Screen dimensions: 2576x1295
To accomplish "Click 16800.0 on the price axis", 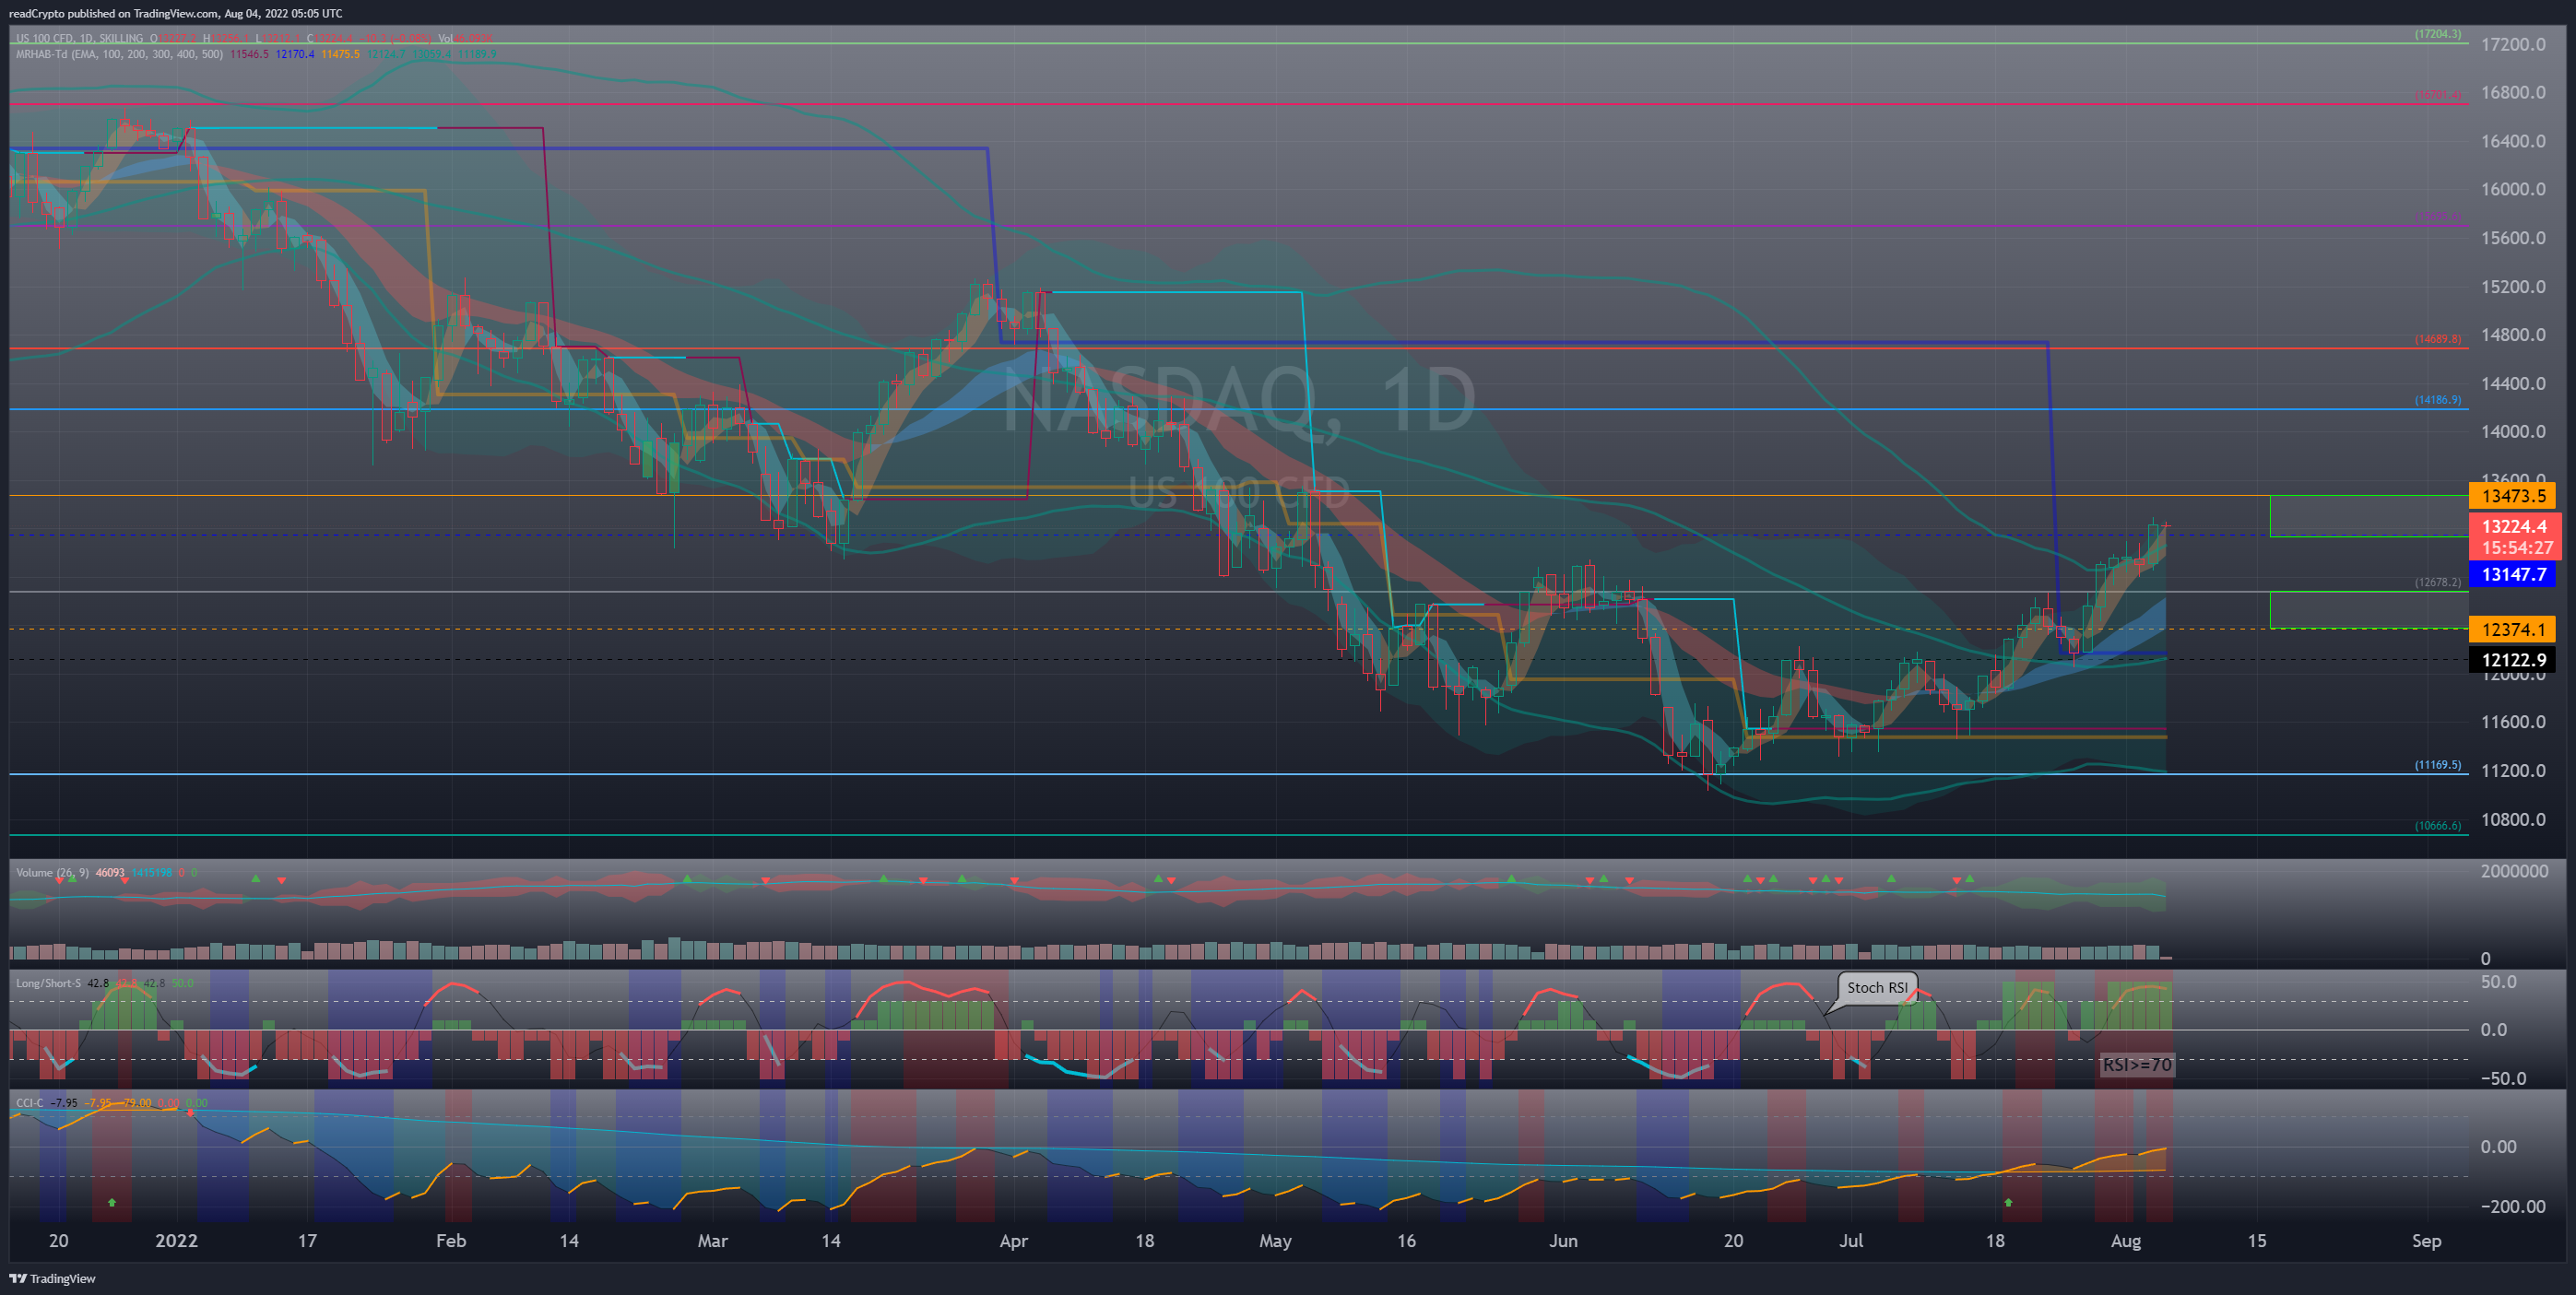I will click(2513, 92).
